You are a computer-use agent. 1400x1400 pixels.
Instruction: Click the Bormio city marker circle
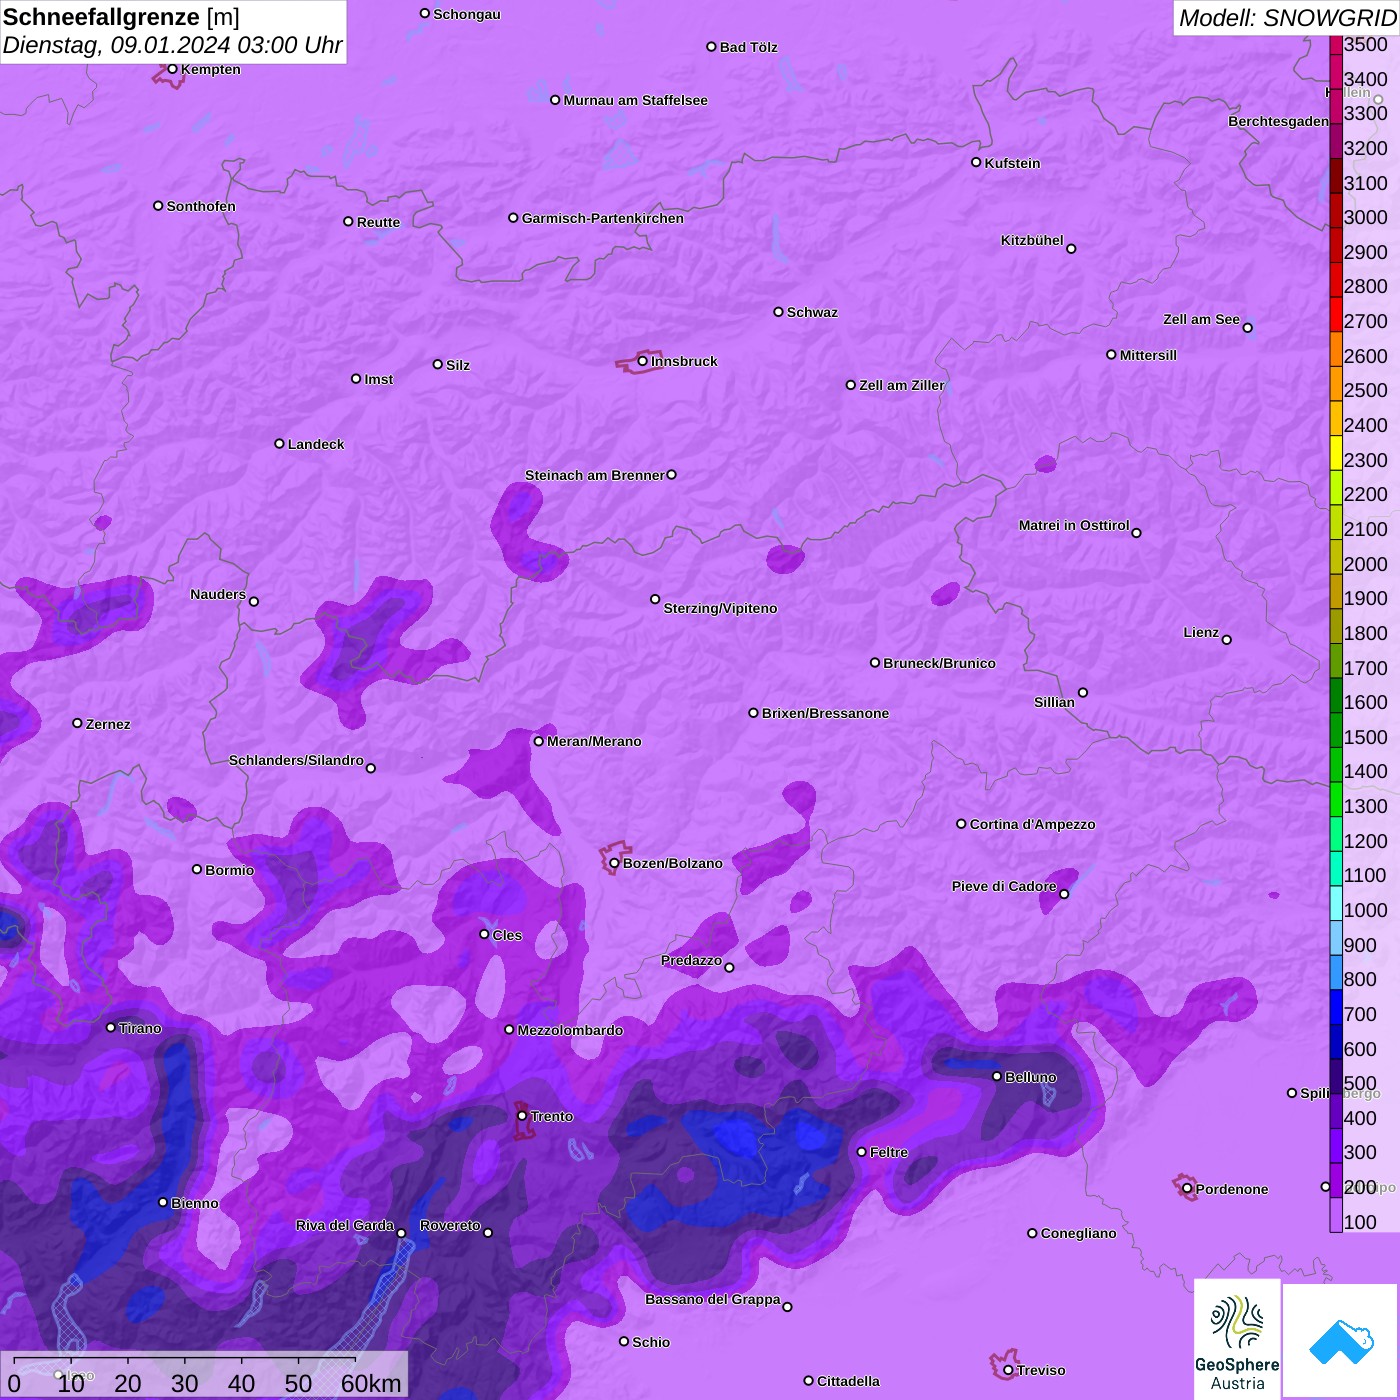coord(197,869)
